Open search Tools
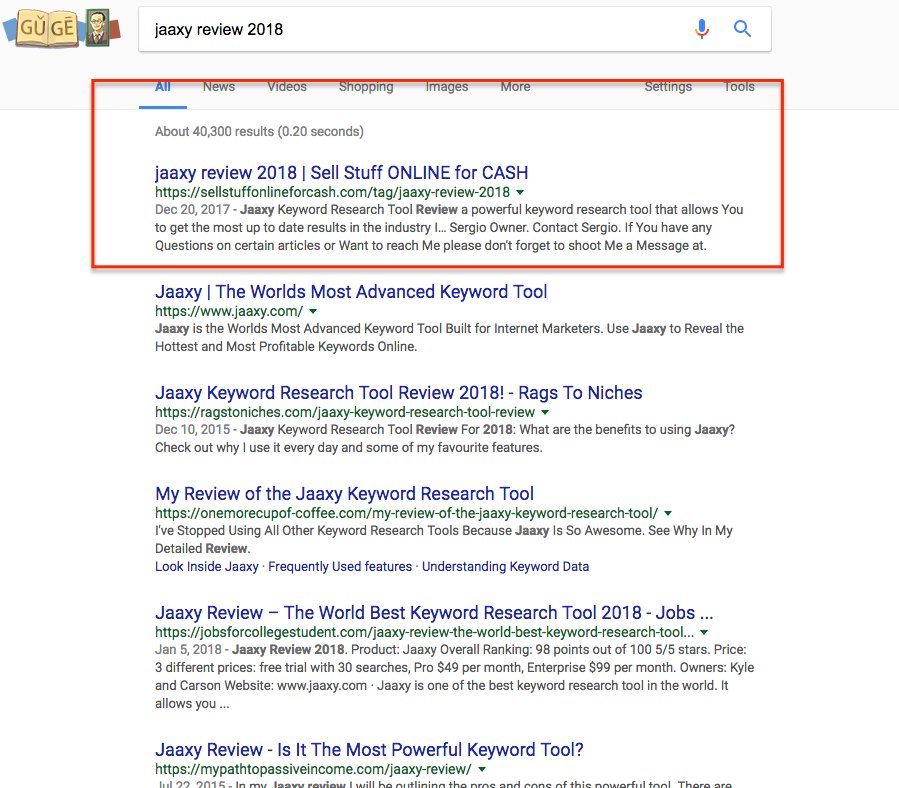The image size is (899, 788). (739, 87)
